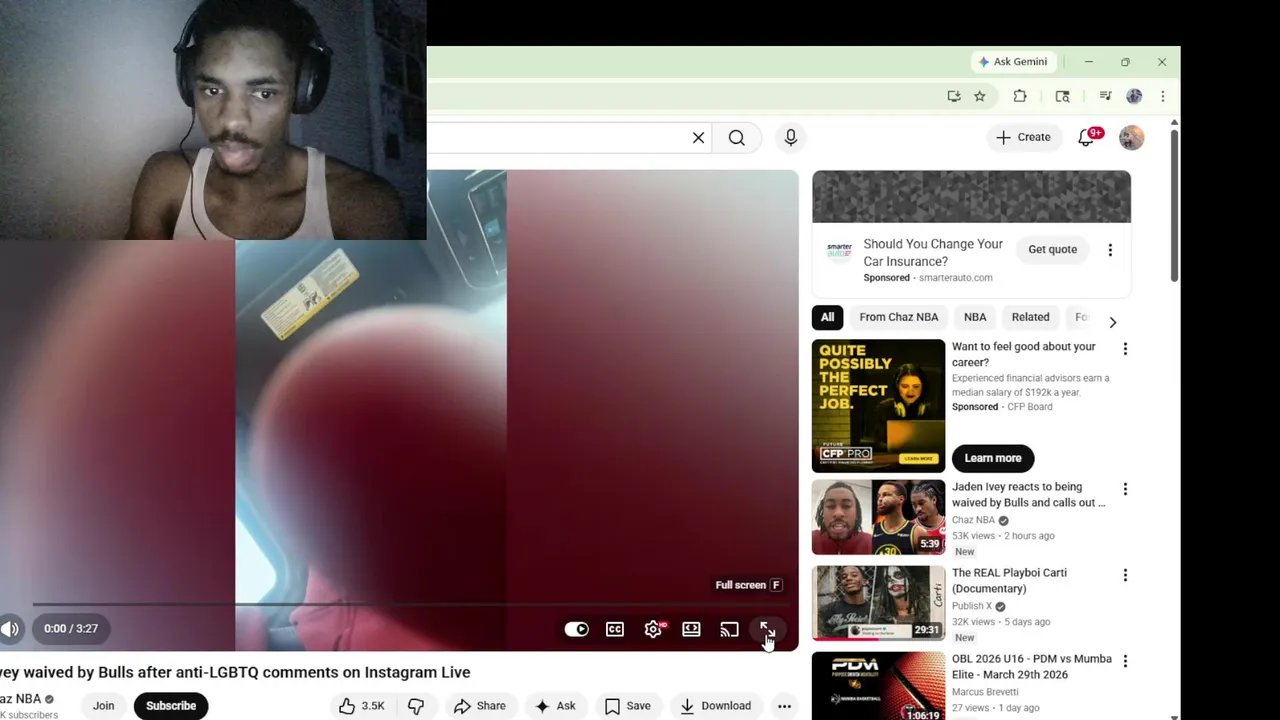Click the Publish X channel name
The height and width of the screenshot is (720, 1280).
(x=972, y=606)
